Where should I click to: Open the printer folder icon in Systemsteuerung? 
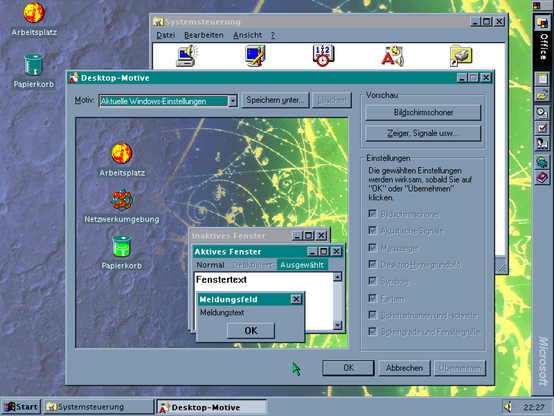point(461,55)
